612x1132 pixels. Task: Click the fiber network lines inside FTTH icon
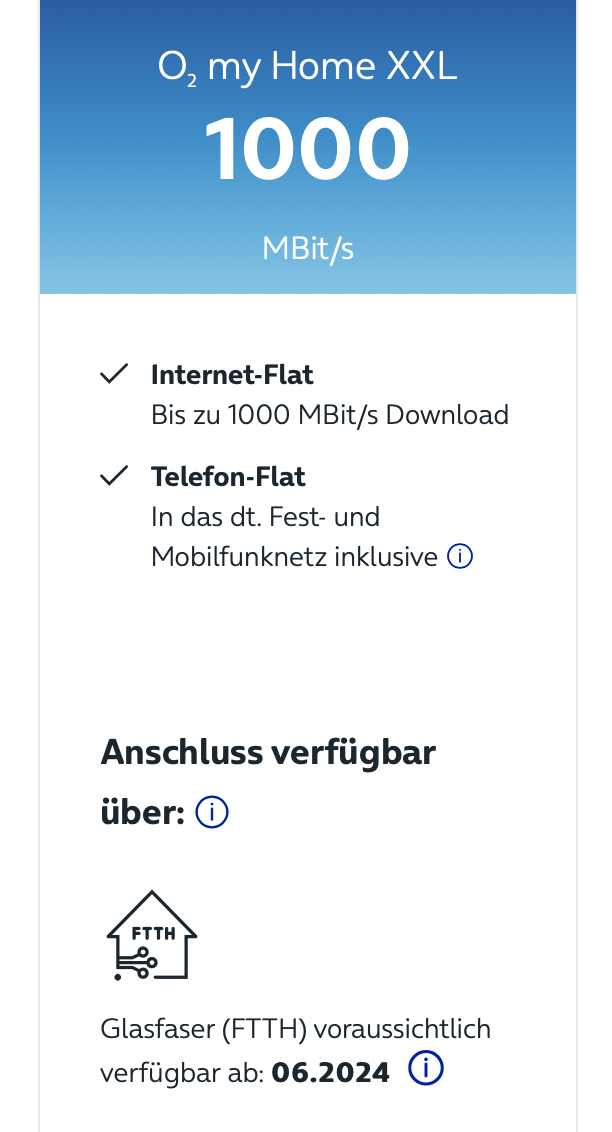138,963
